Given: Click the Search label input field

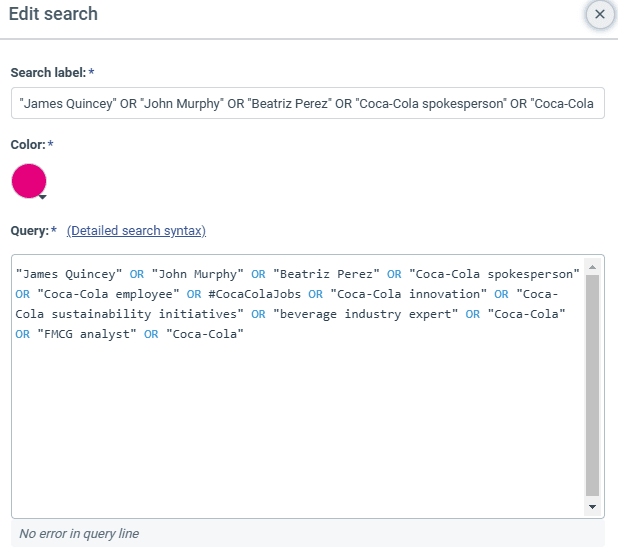Looking at the screenshot, I should (x=307, y=103).
